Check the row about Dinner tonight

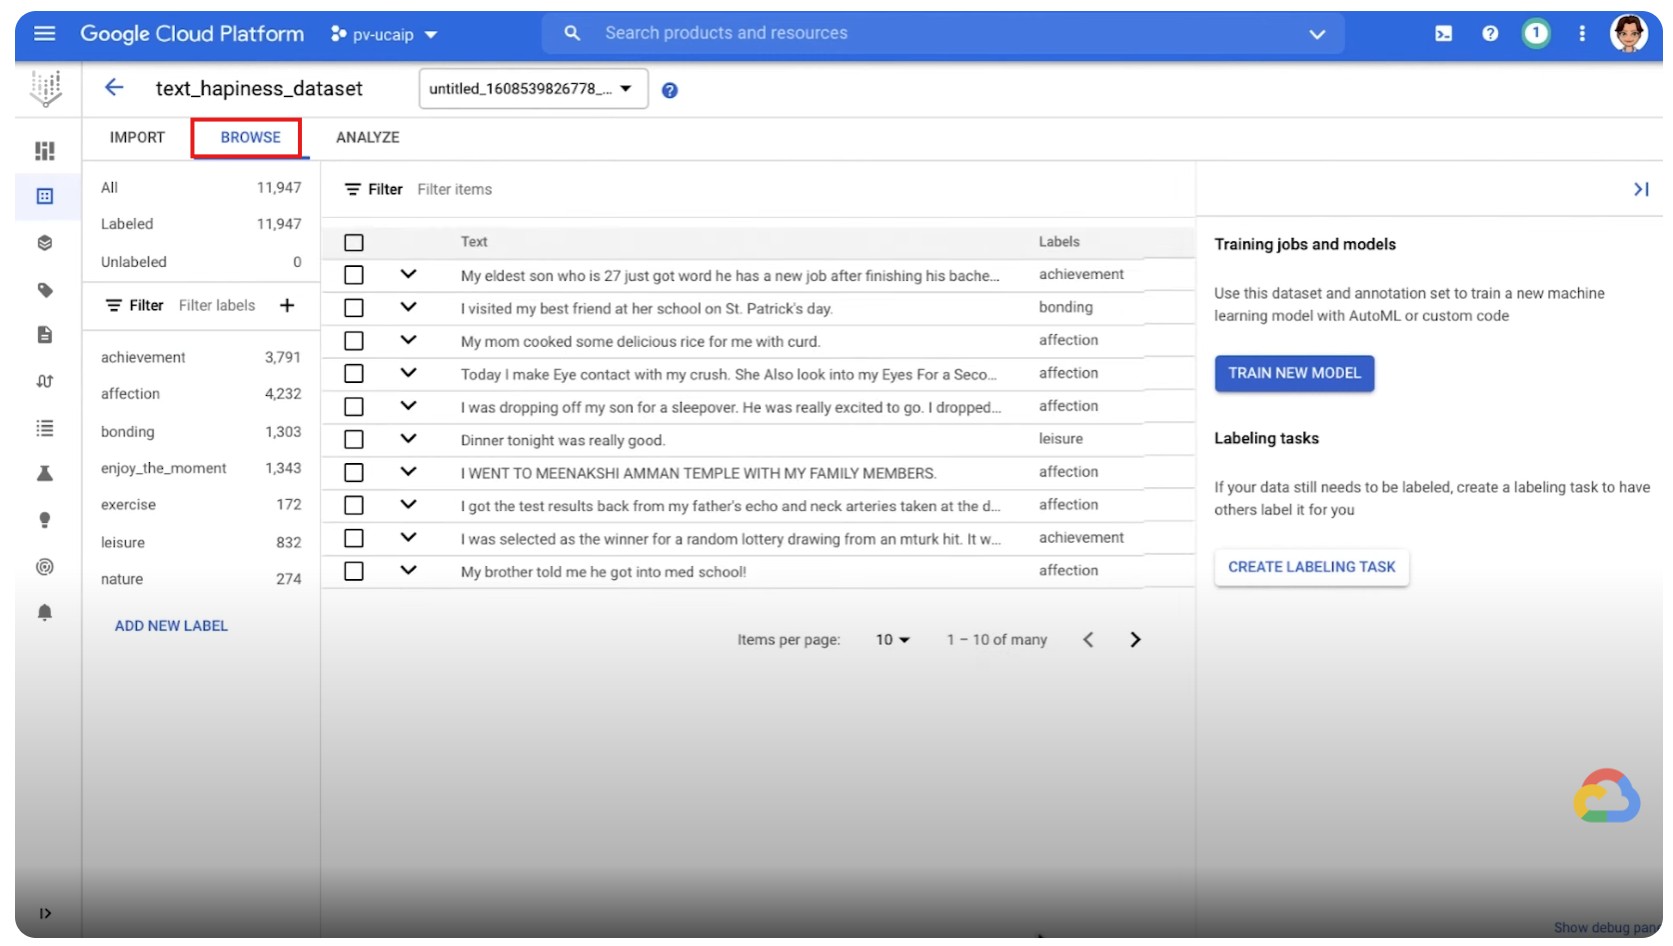[x=354, y=440]
